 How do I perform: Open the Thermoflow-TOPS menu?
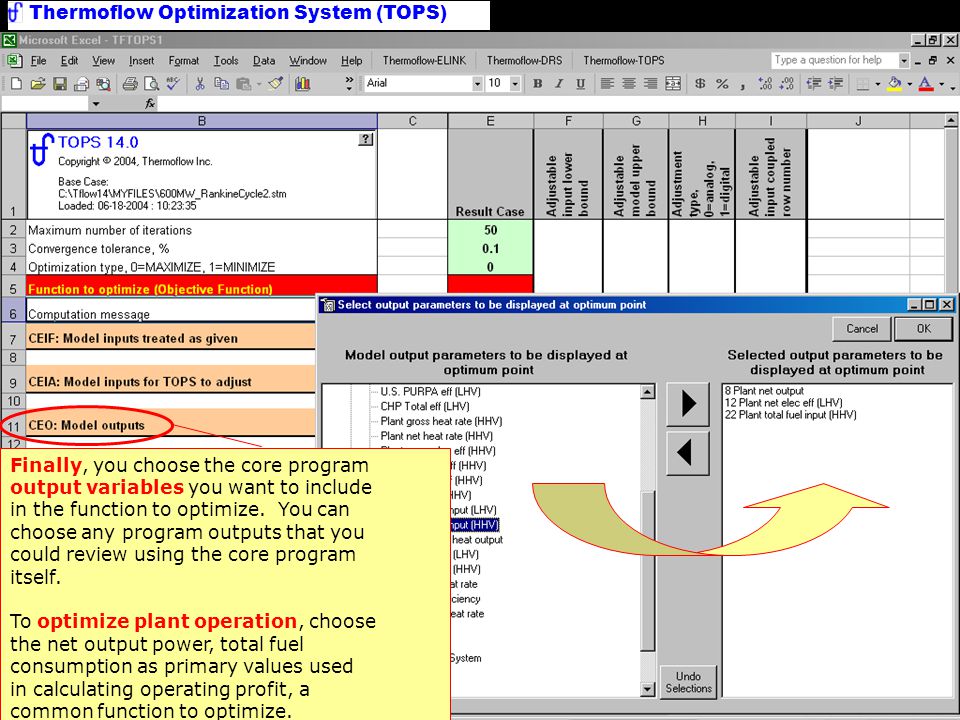click(623, 61)
